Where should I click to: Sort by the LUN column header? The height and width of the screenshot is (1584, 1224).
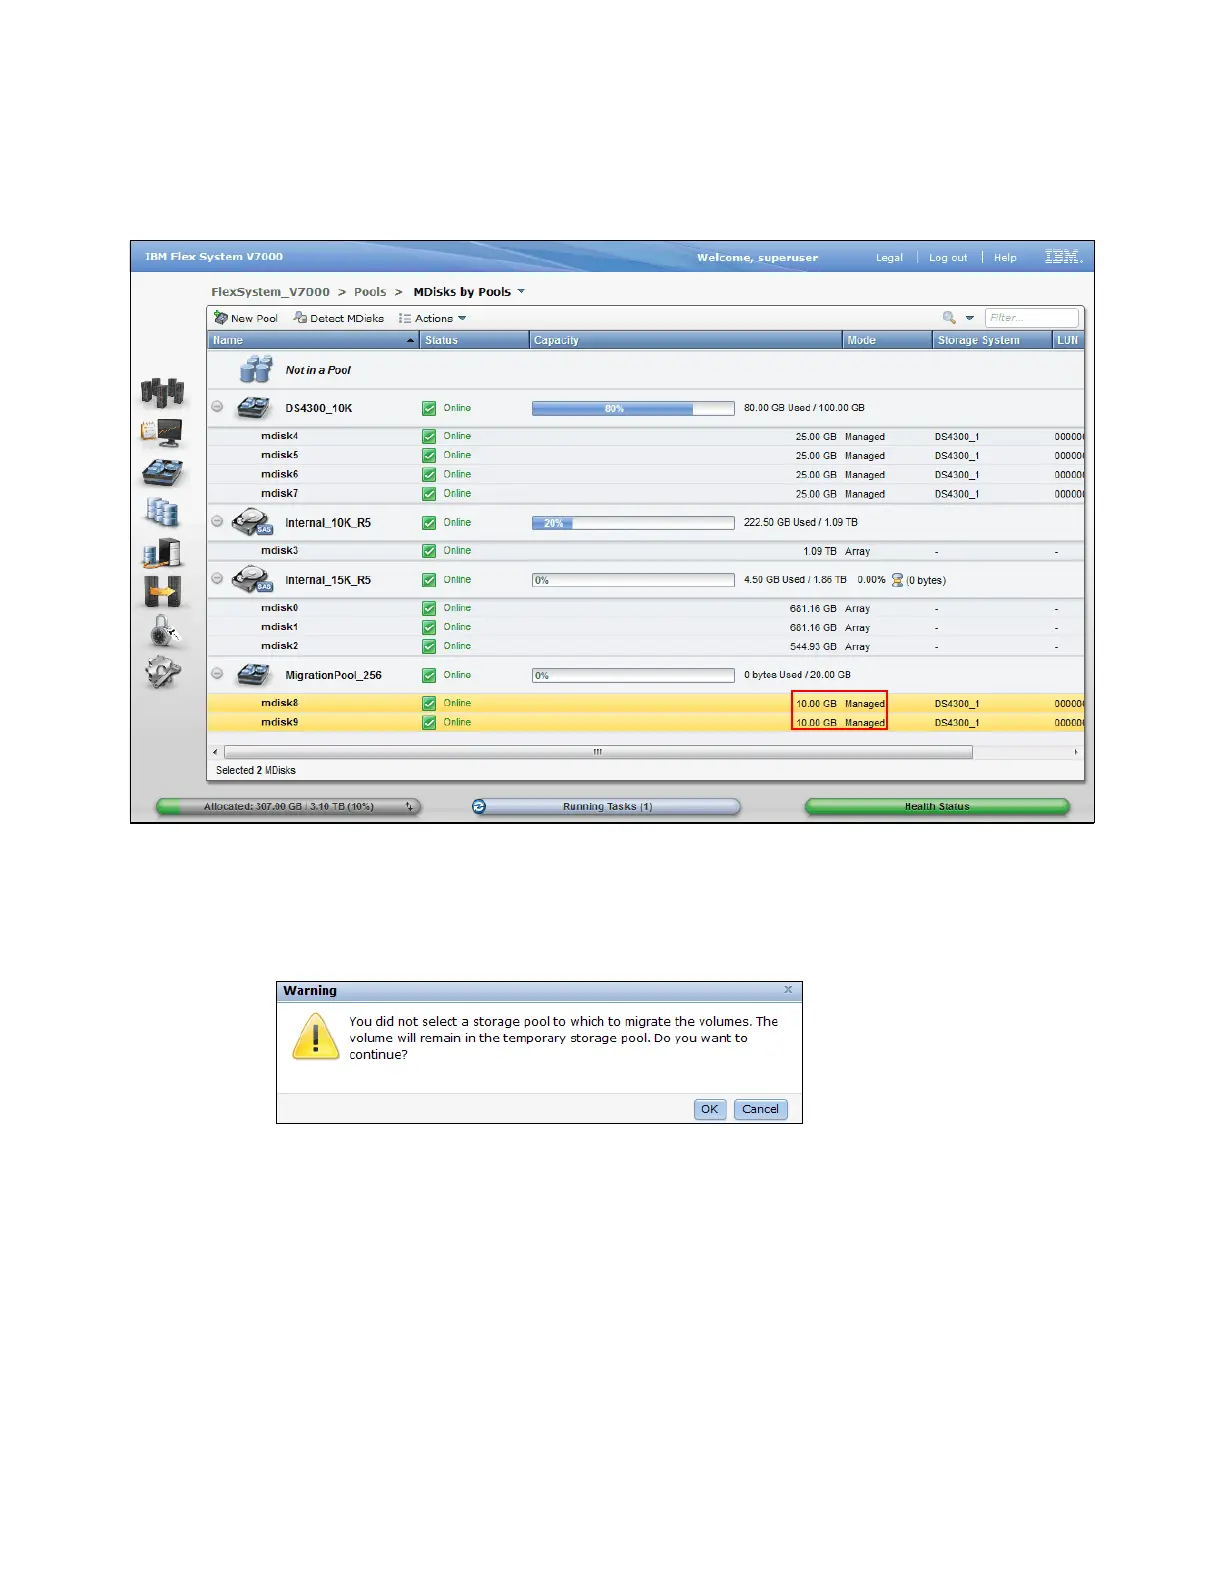click(x=1068, y=340)
